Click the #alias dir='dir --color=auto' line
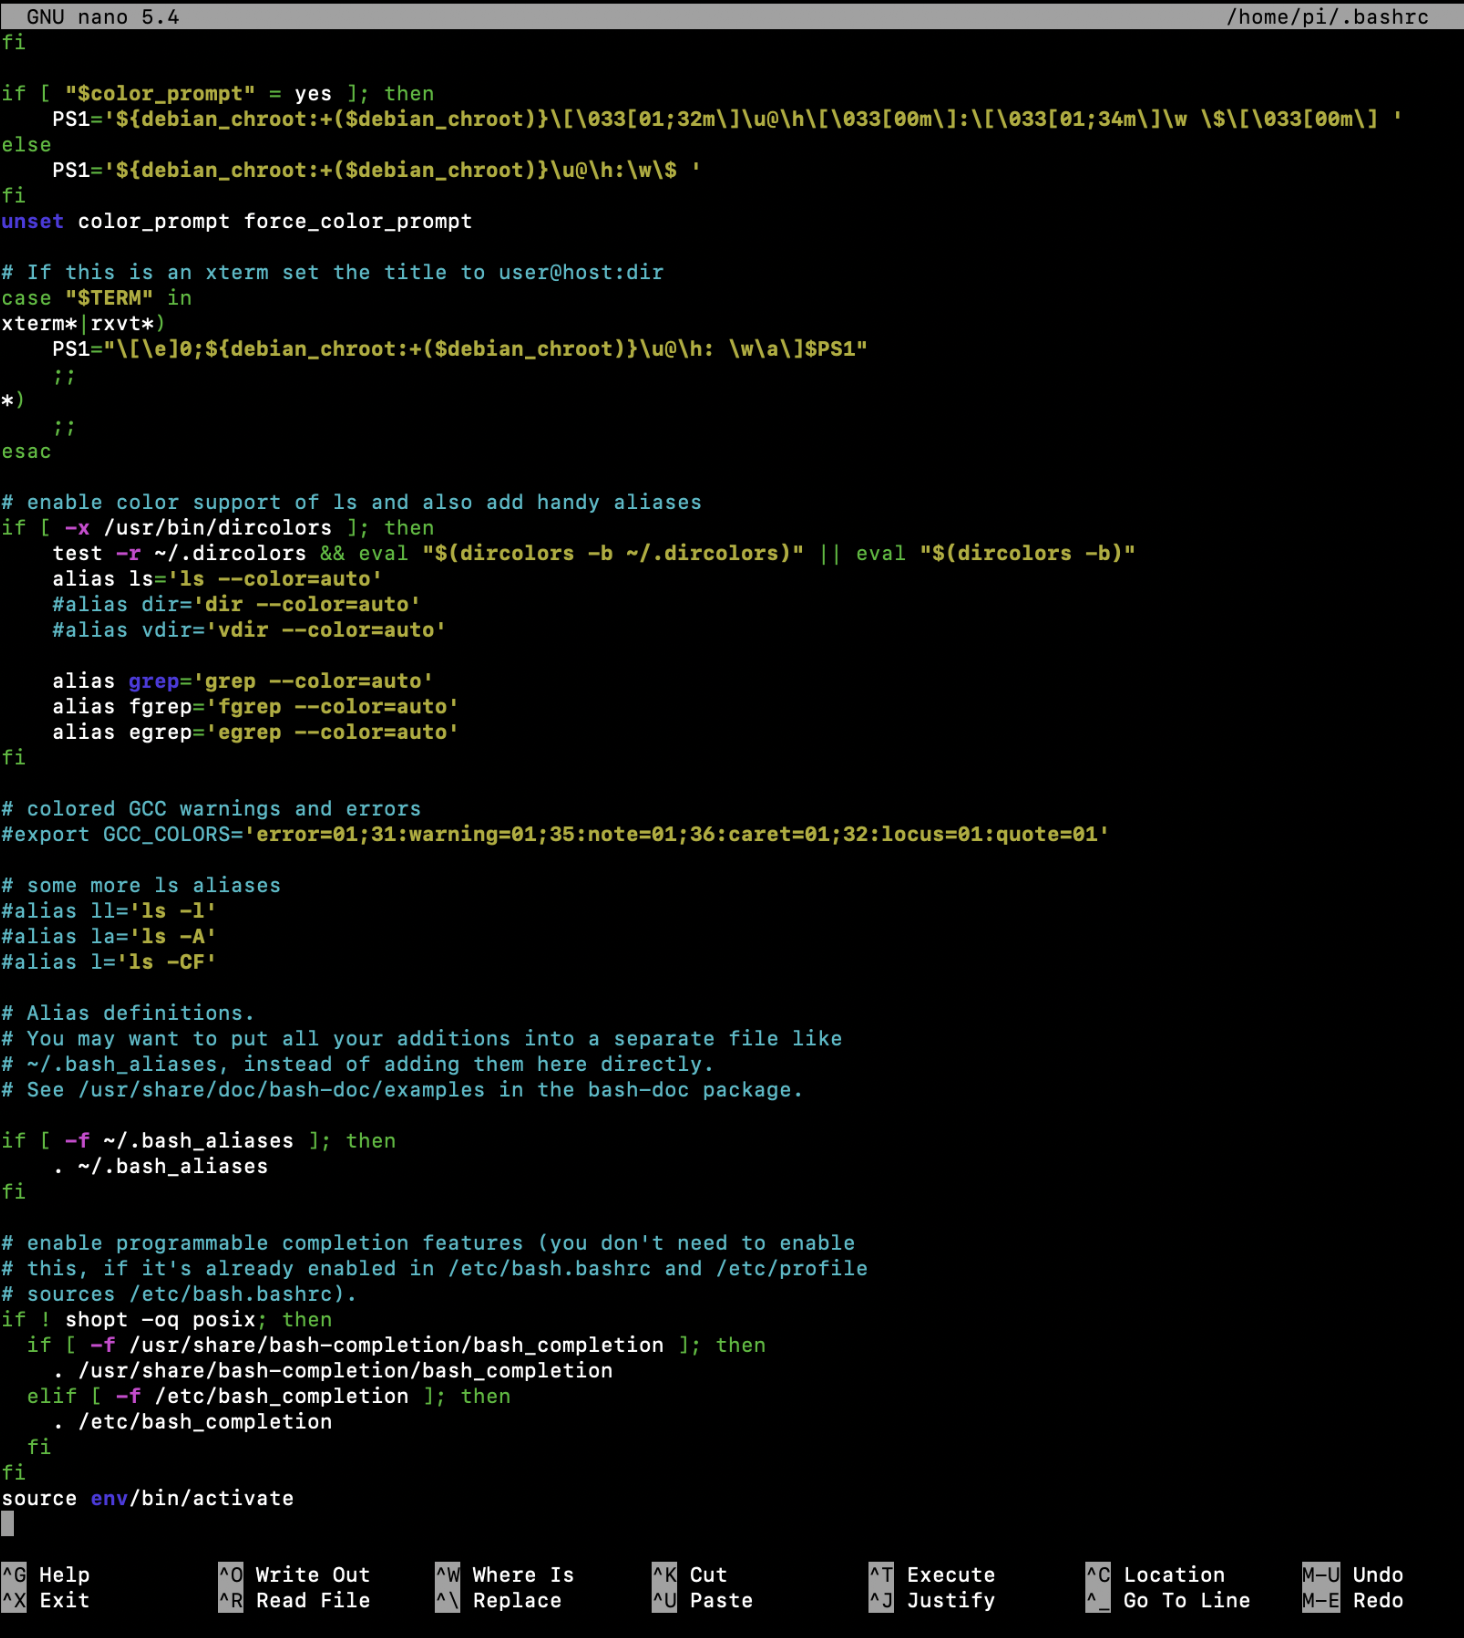The image size is (1464, 1638). click(x=236, y=604)
